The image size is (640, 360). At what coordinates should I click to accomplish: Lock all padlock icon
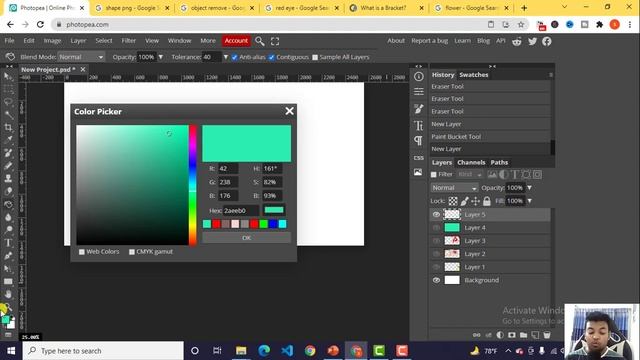pyautogui.click(x=487, y=201)
